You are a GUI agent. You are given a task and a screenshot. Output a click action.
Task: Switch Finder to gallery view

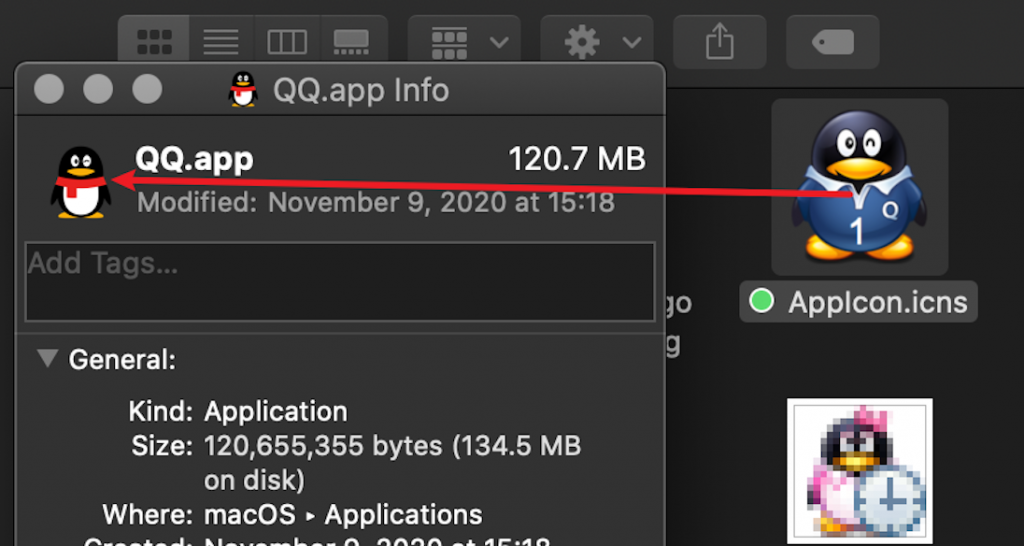pos(350,41)
